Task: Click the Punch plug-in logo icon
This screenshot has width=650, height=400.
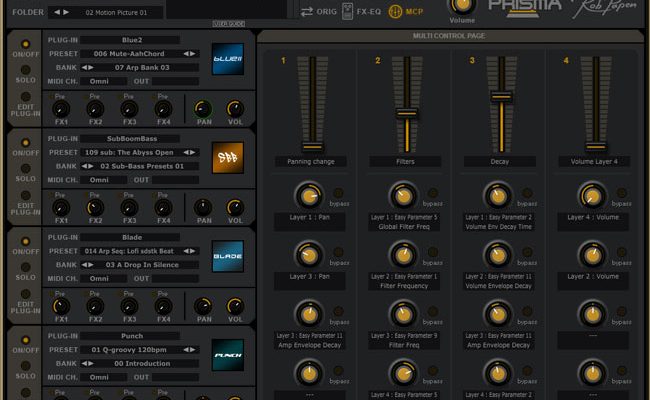Action: (x=227, y=354)
